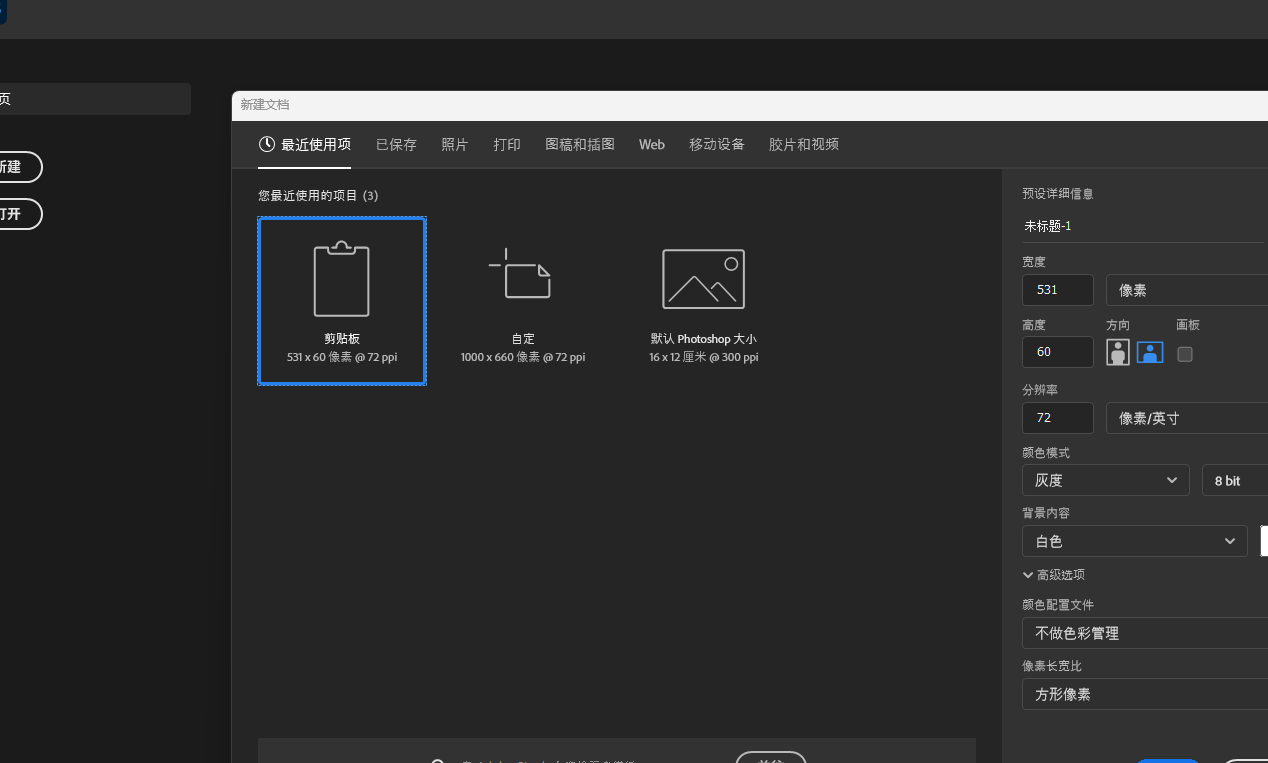Screen dimensions: 1268x763
Task: Click the background color swatch
Action: tap(1264, 541)
